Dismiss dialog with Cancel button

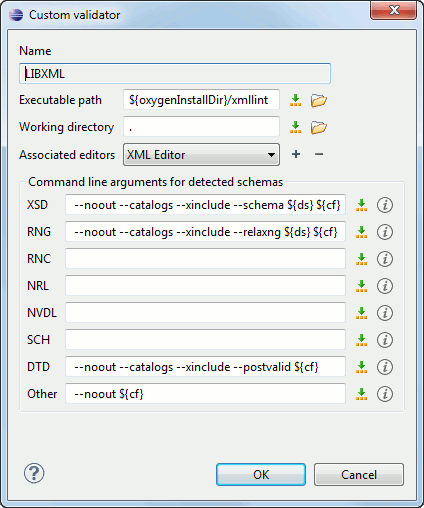[359, 474]
